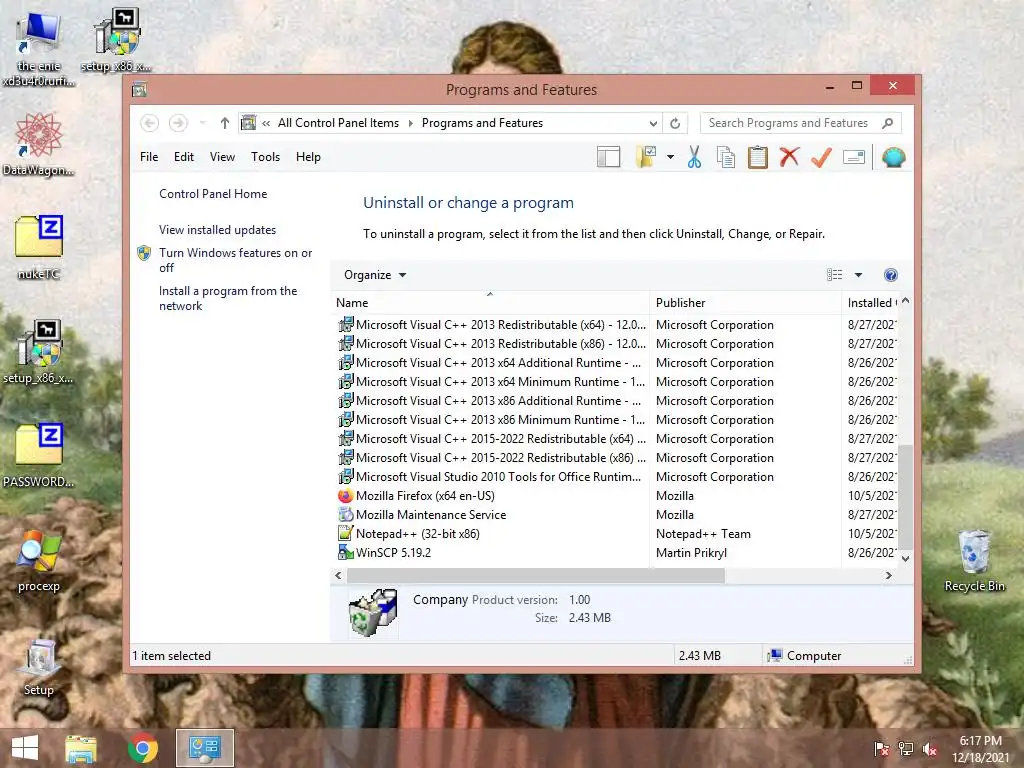The height and width of the screenshot is (768, 1024).
Task: Click the Properties toolbar icon
Action: 854,157
